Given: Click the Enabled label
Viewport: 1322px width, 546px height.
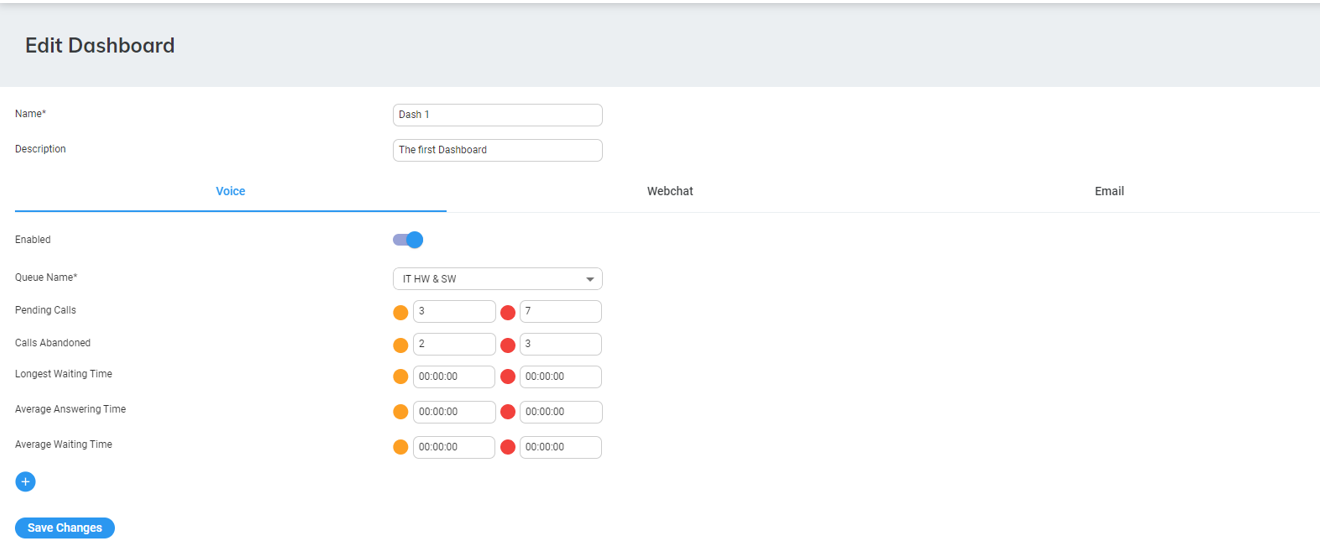Looking at the screenshot, I should pyautogui.click(x=33, y=240).
